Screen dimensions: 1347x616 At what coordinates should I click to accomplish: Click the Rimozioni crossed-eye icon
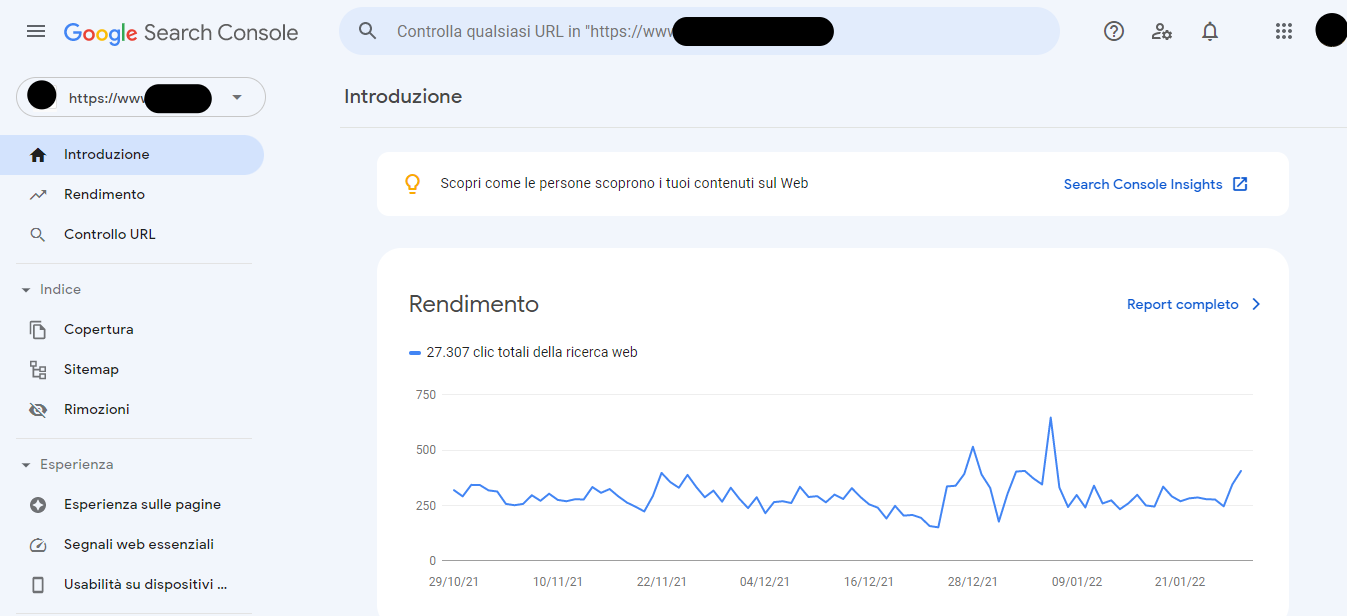click(38, 410)
